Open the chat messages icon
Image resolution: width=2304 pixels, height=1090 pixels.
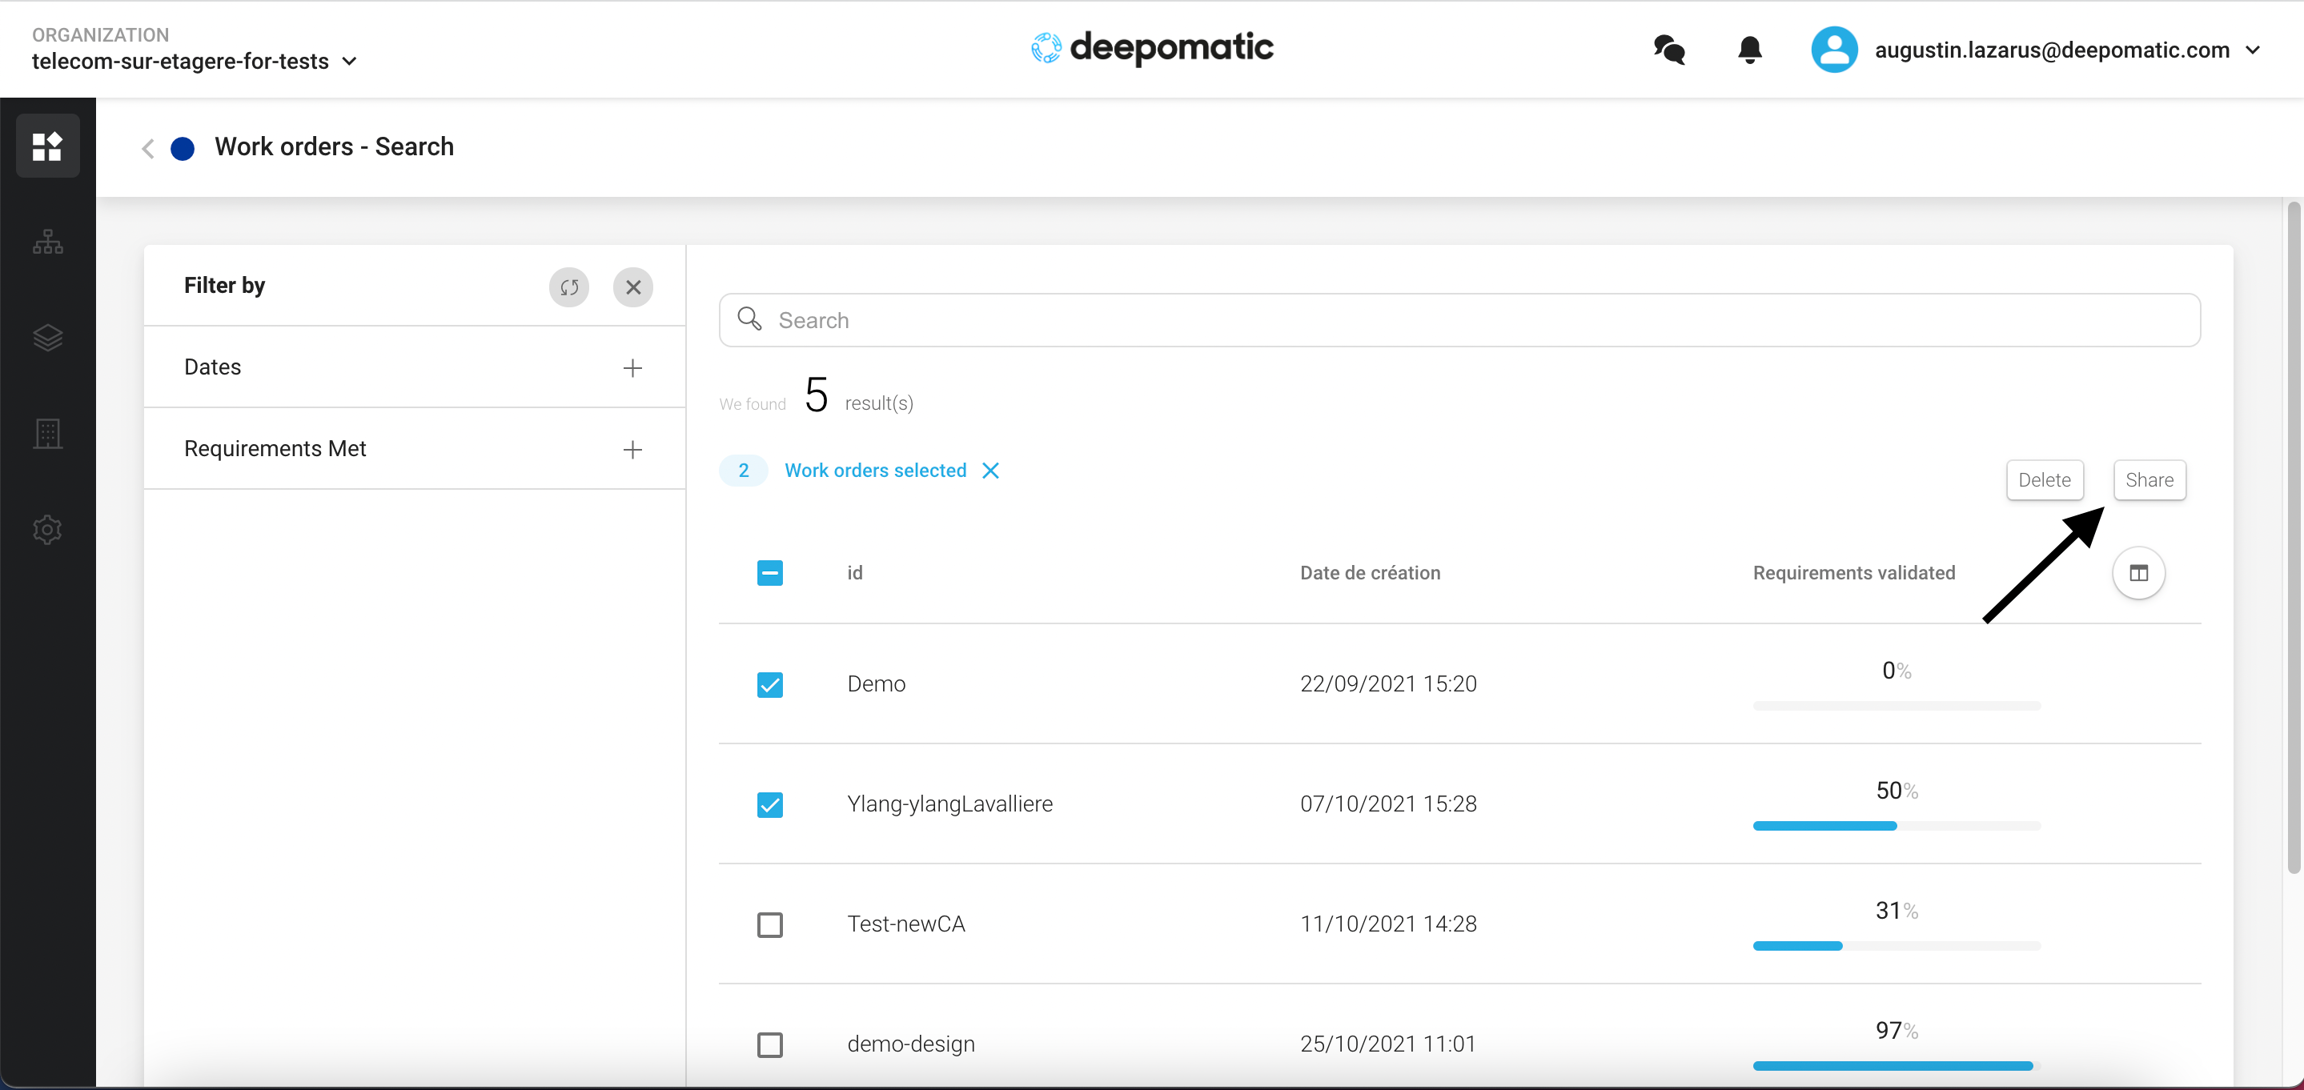click(1669, 49)
